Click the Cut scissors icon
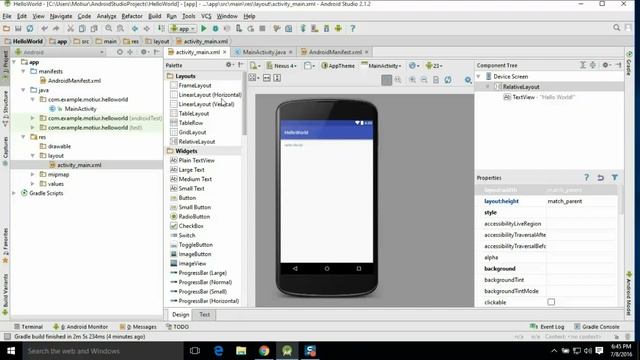The height and width of the screenshot is (360, 640). click(x=71, y=29)
